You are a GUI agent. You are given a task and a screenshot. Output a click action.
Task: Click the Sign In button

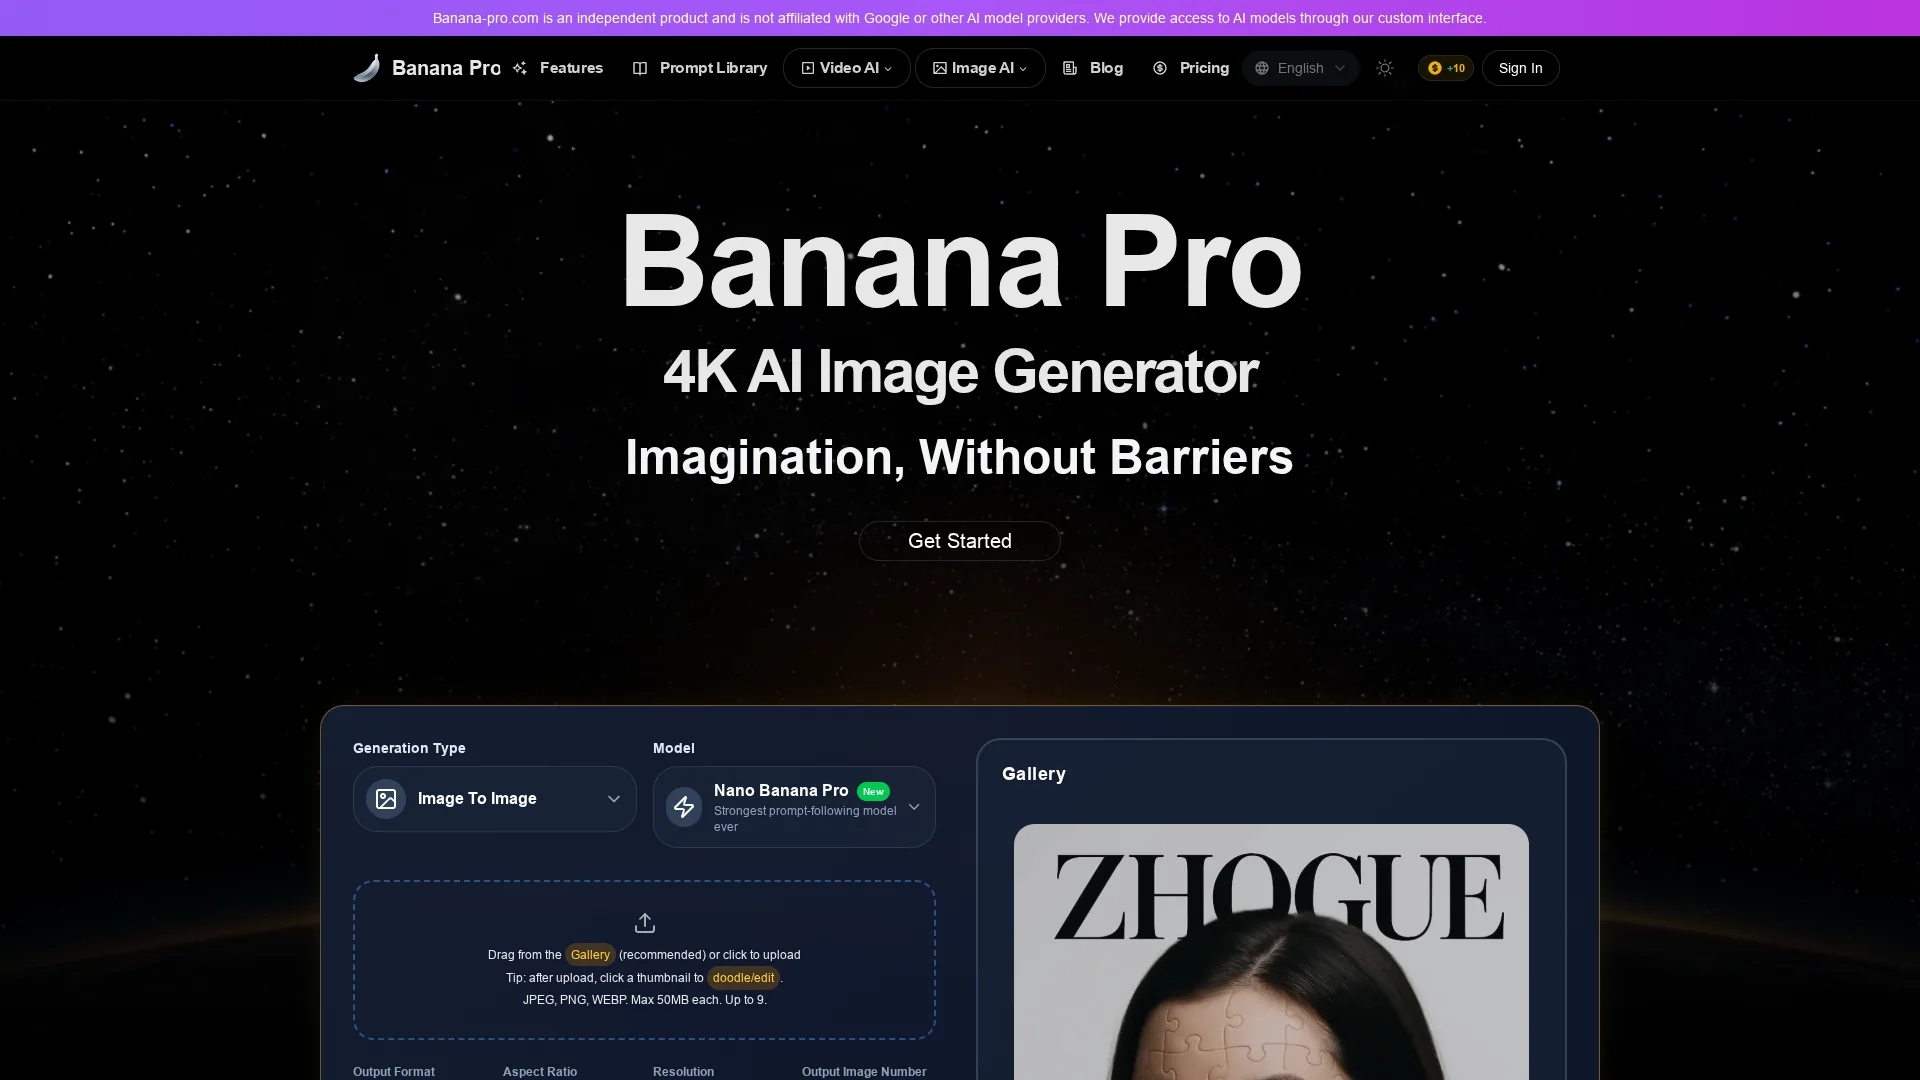coord(1520,68)
